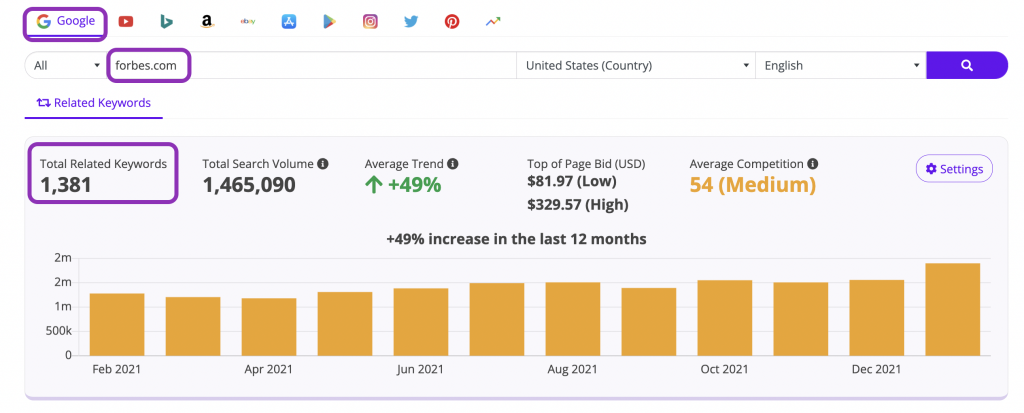Open the United States country dropdown

(636, 66)
